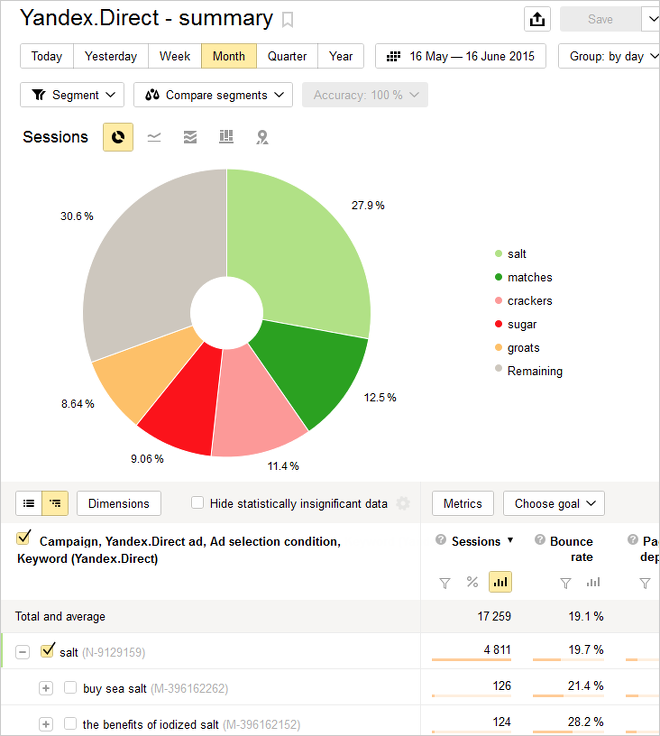The width and height of the screenshot is (660, 736).
Task: Select the Quarter period tab
Action: coord(287,56)
